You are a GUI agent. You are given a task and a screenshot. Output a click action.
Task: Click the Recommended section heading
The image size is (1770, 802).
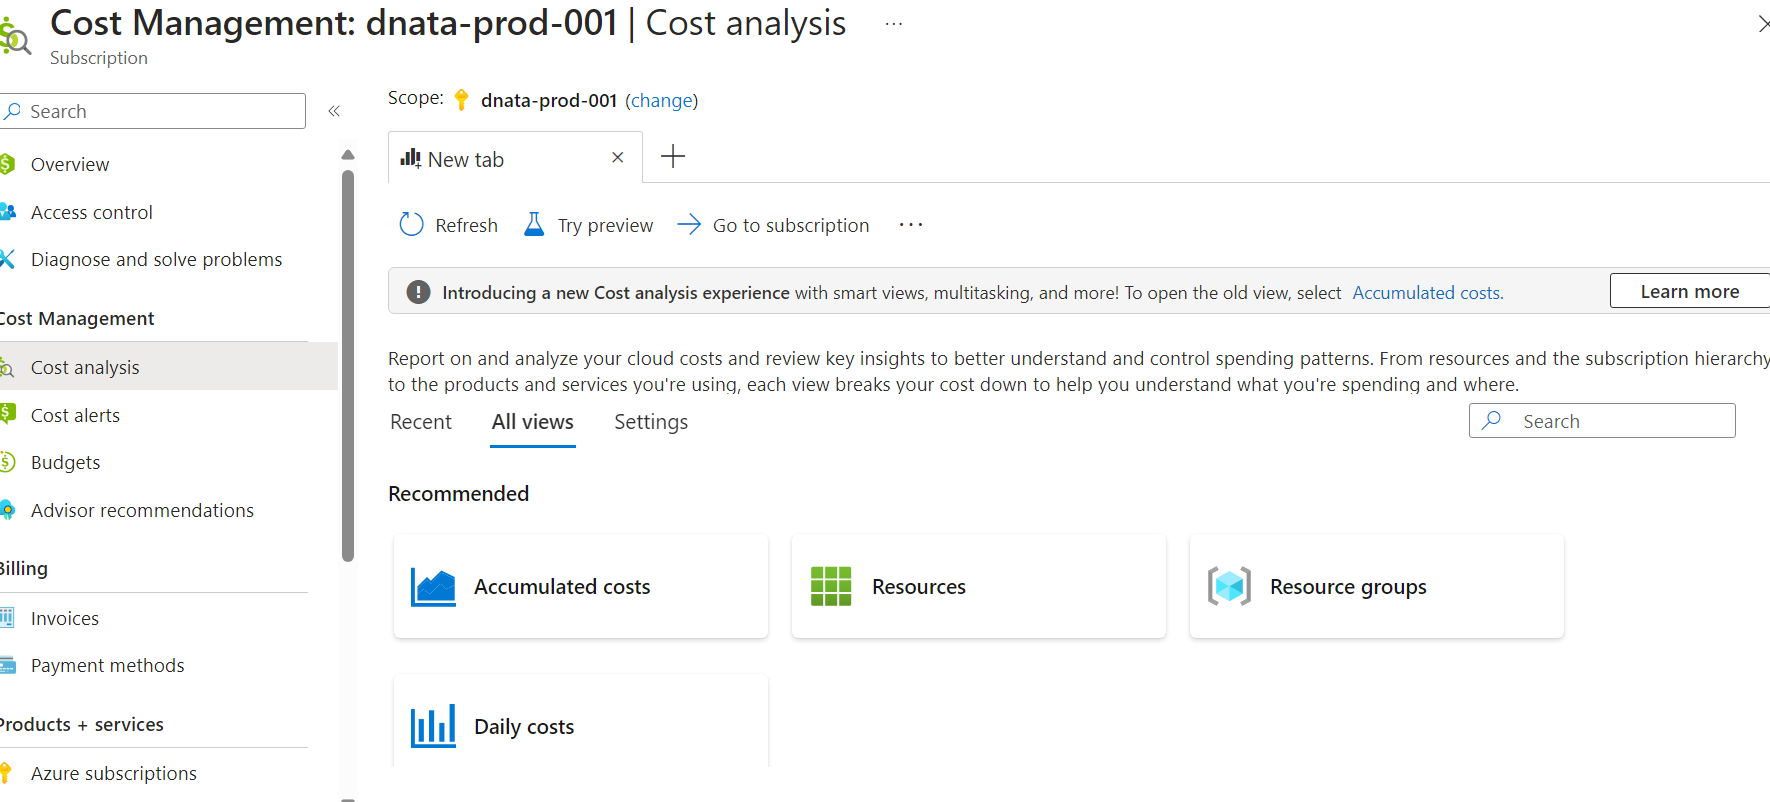click(458, 494)
